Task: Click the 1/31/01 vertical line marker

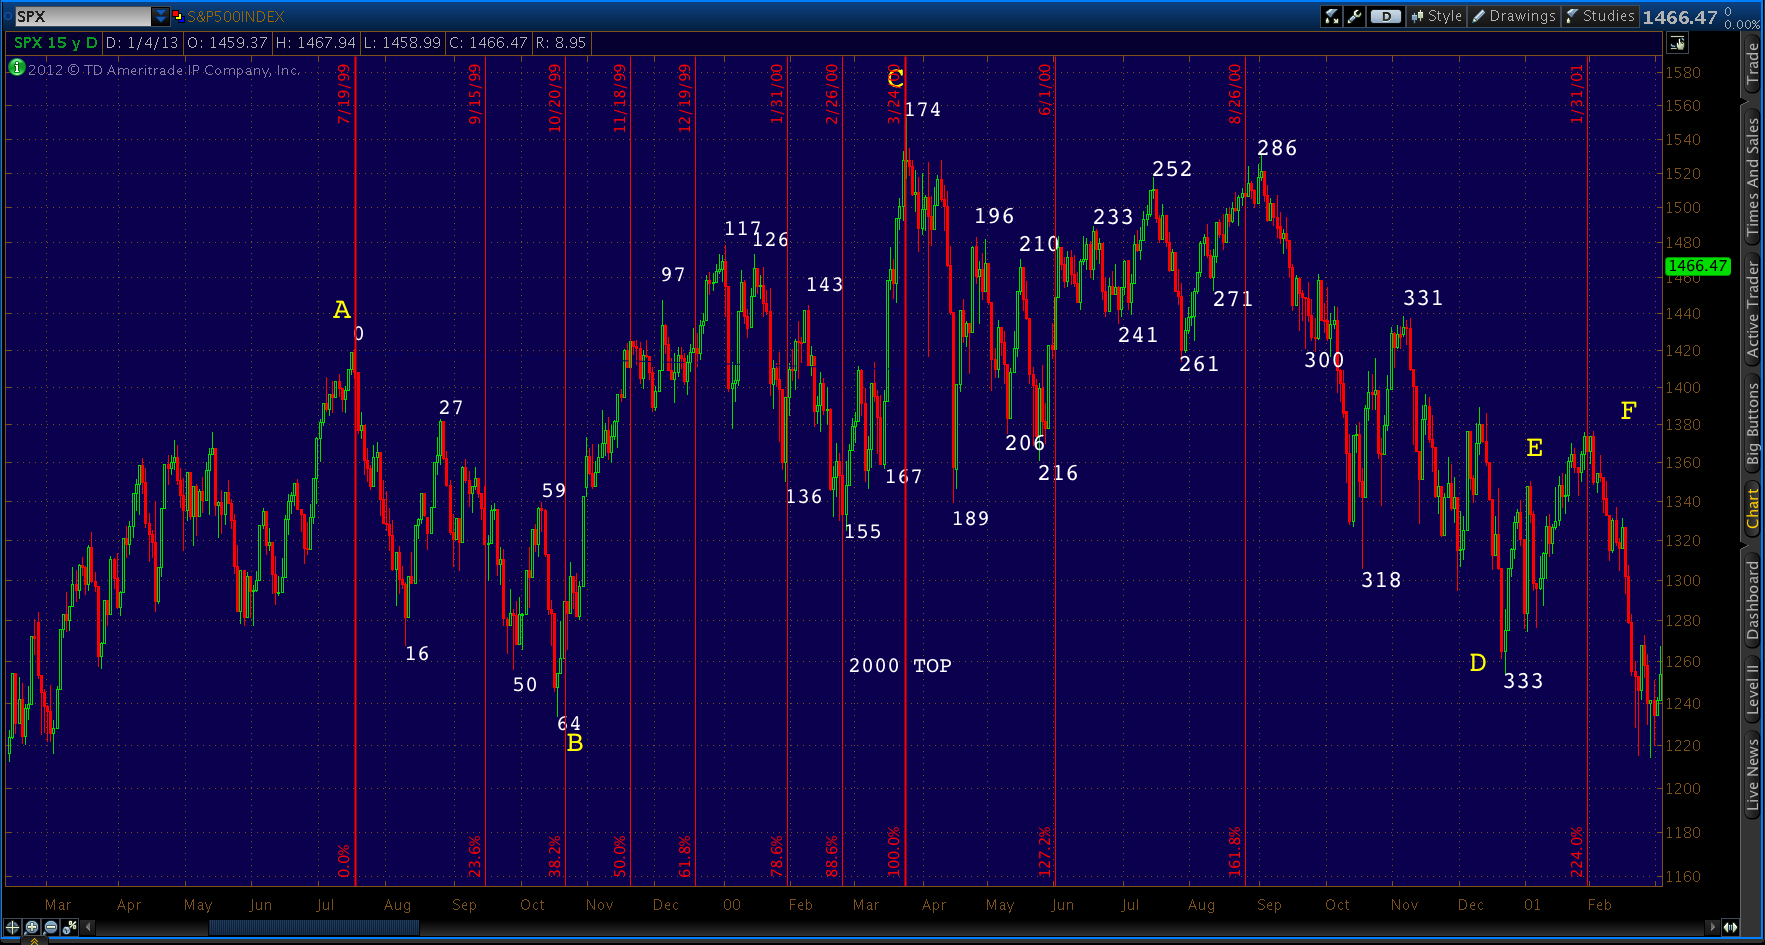Action: pyautogui.click(x=1577, y=94)
